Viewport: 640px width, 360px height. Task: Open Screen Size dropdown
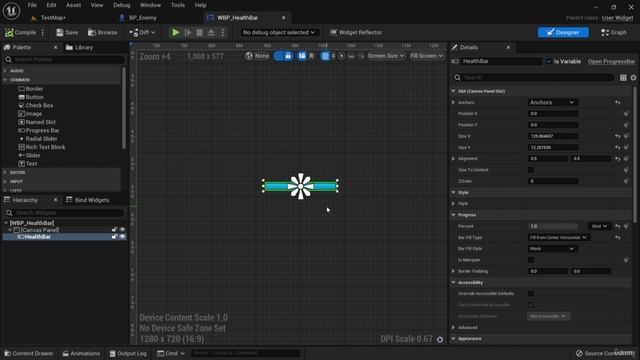(385, 56)
